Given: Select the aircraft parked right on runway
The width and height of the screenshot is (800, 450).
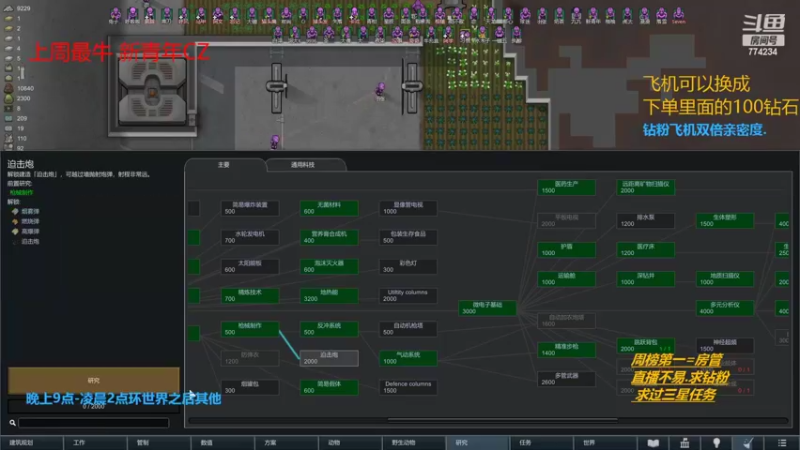Looking at the screenshot, I should (412, 87).
